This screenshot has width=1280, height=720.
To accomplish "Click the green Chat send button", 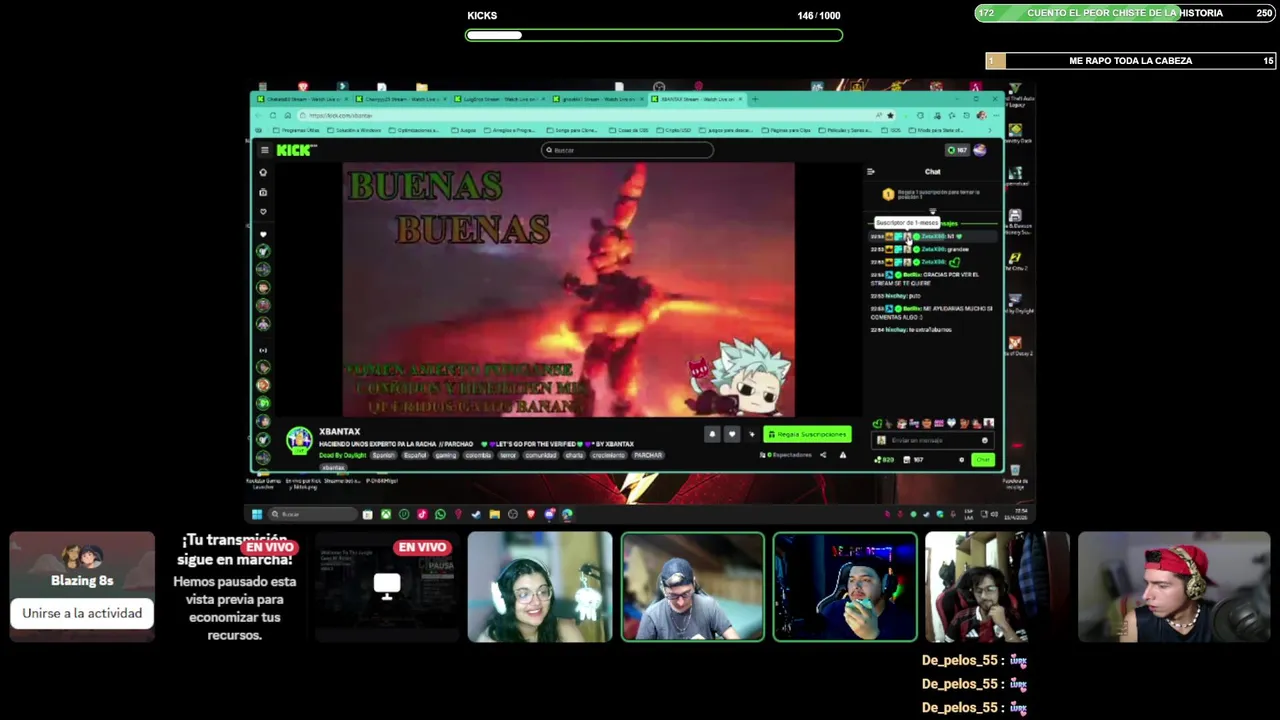I will click(983, 460).
